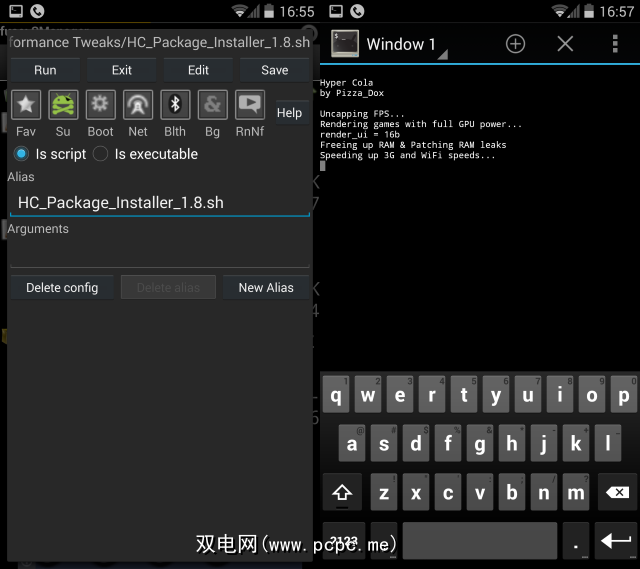Create a New Alias

coord(266,287)
